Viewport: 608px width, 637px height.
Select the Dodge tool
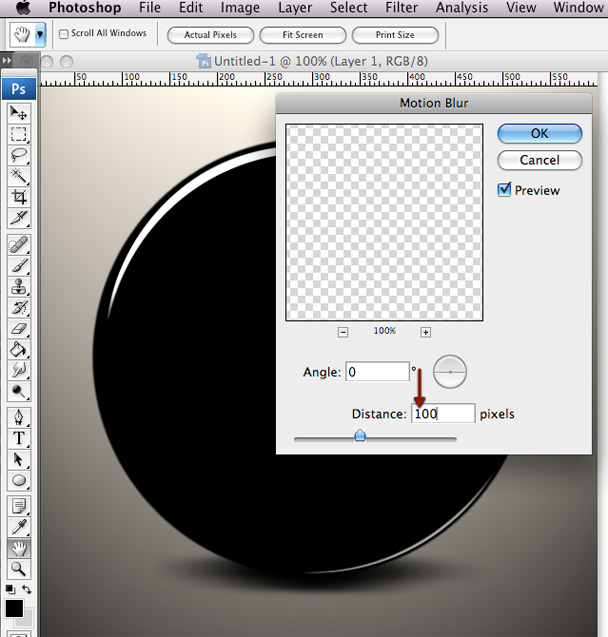click(x=18, y=392)
